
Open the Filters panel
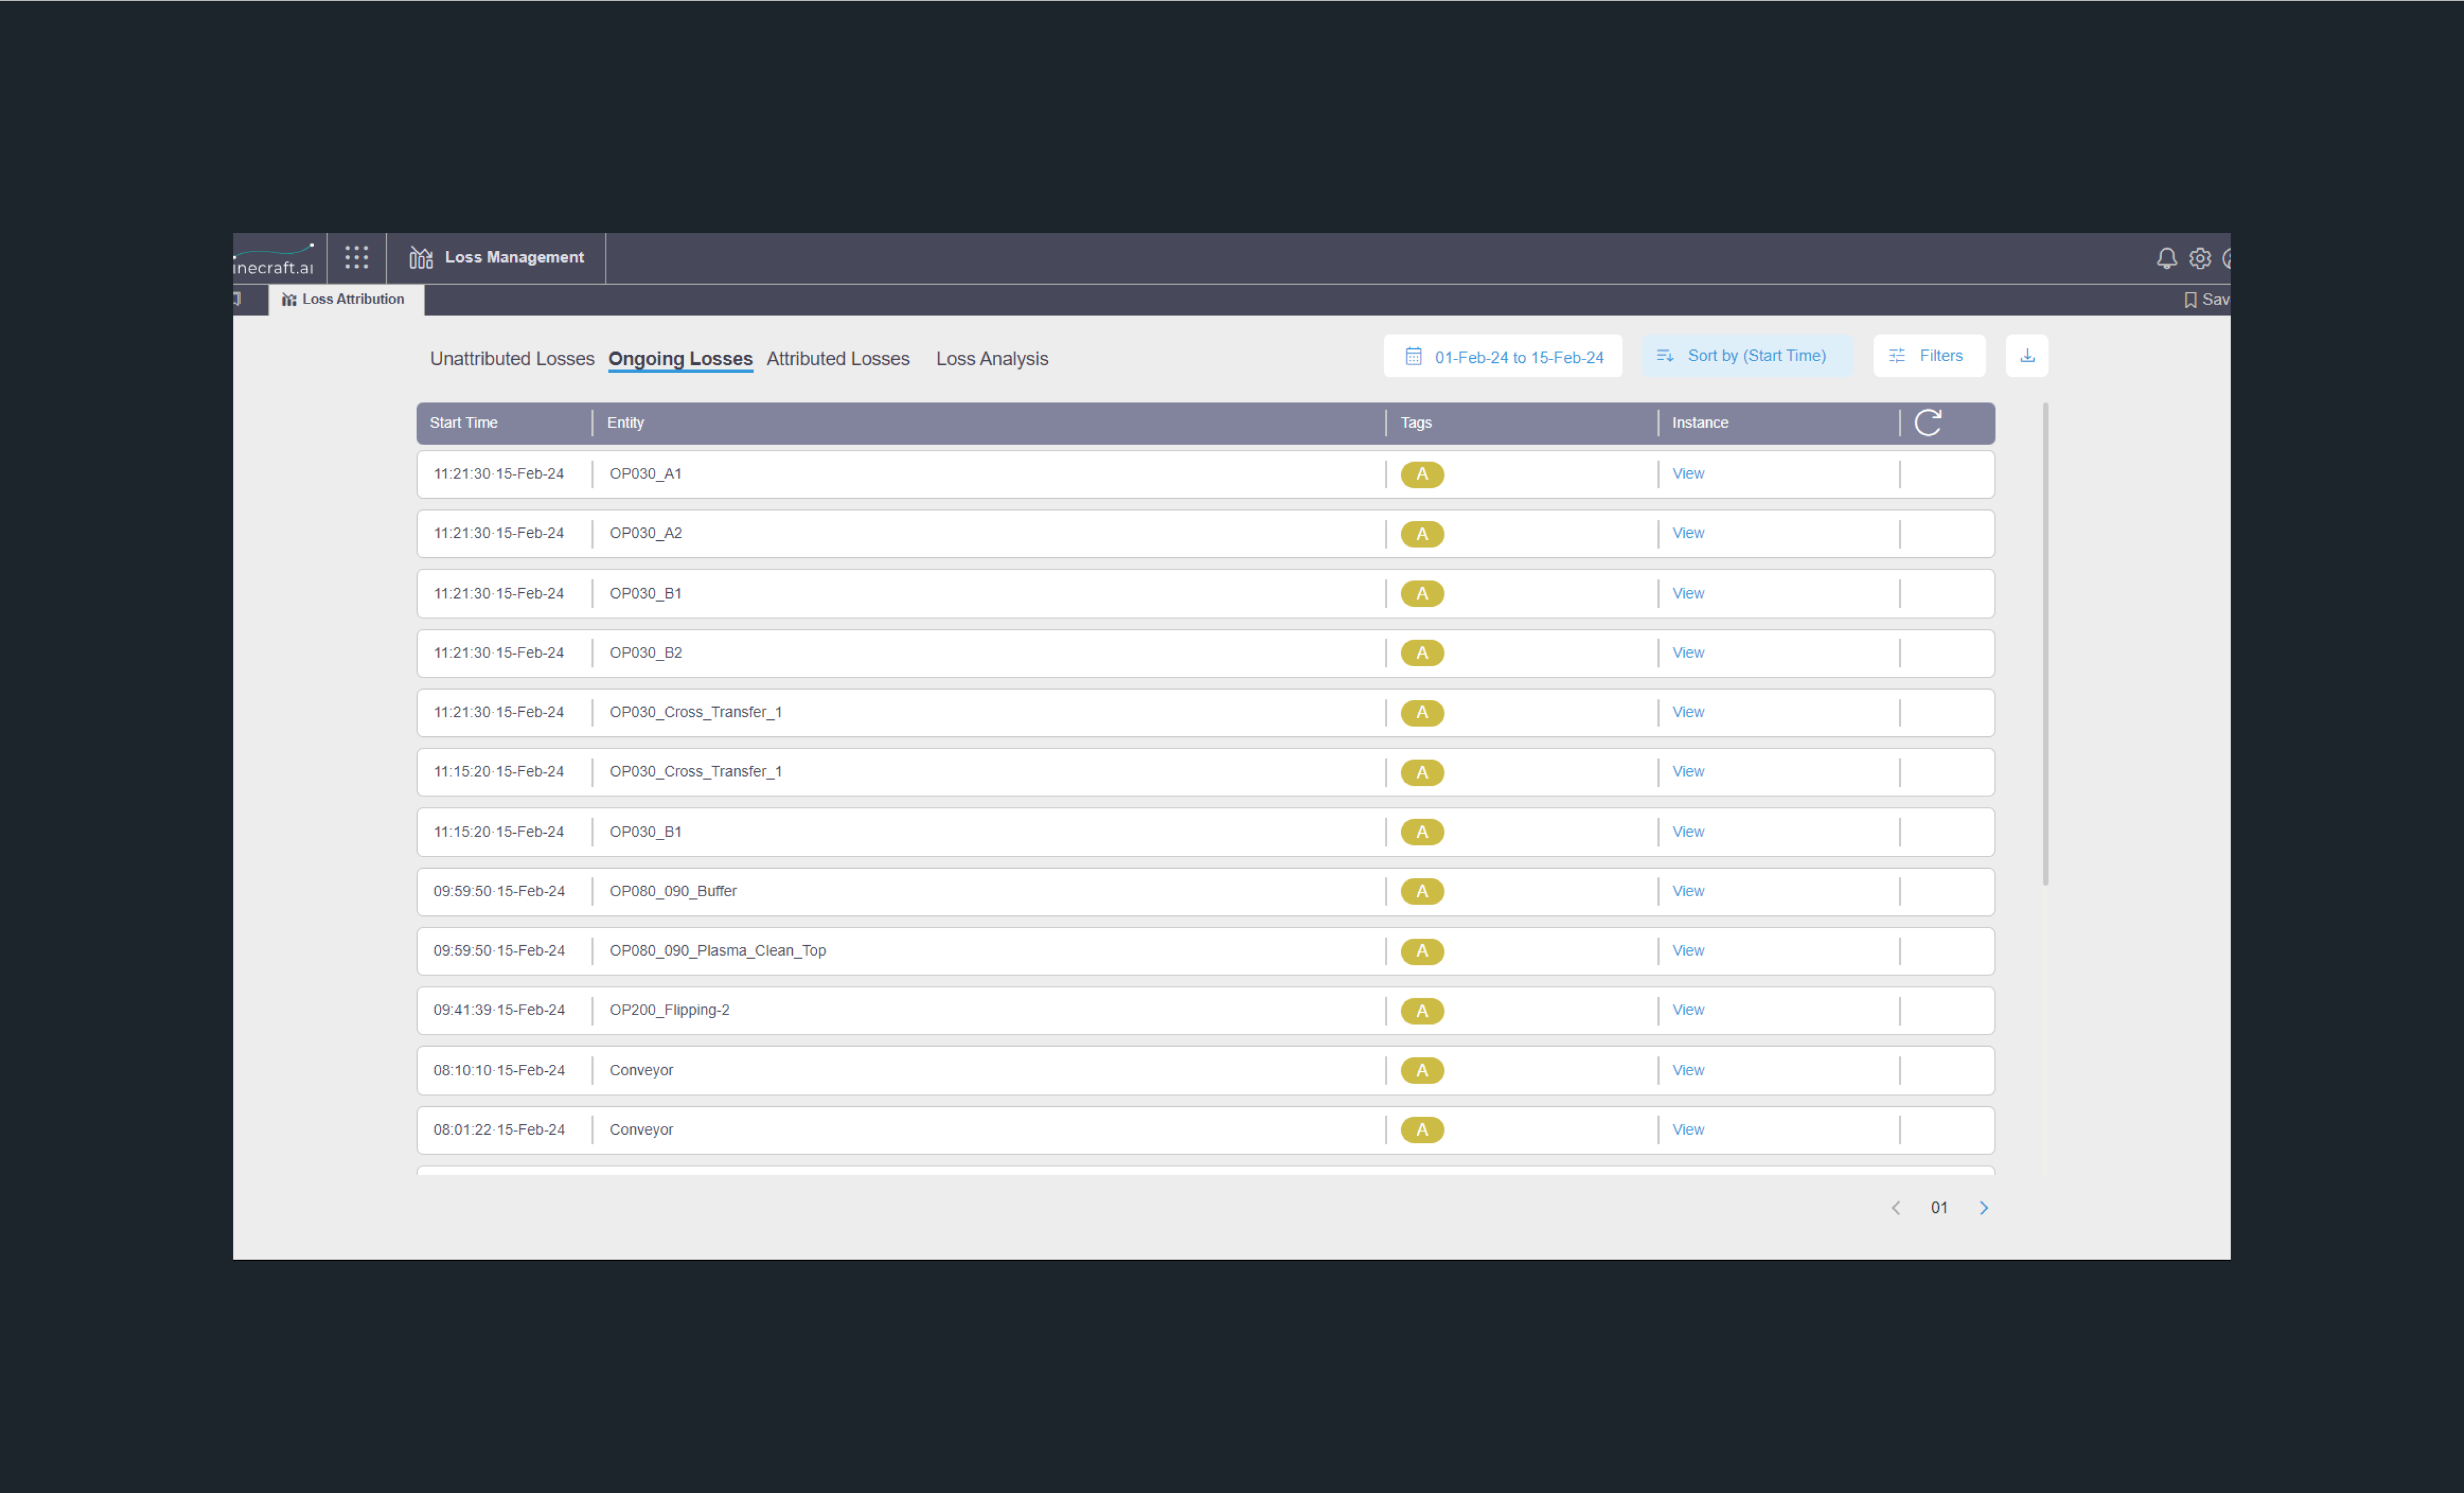pyautogui.click(x=1929, y=356)
